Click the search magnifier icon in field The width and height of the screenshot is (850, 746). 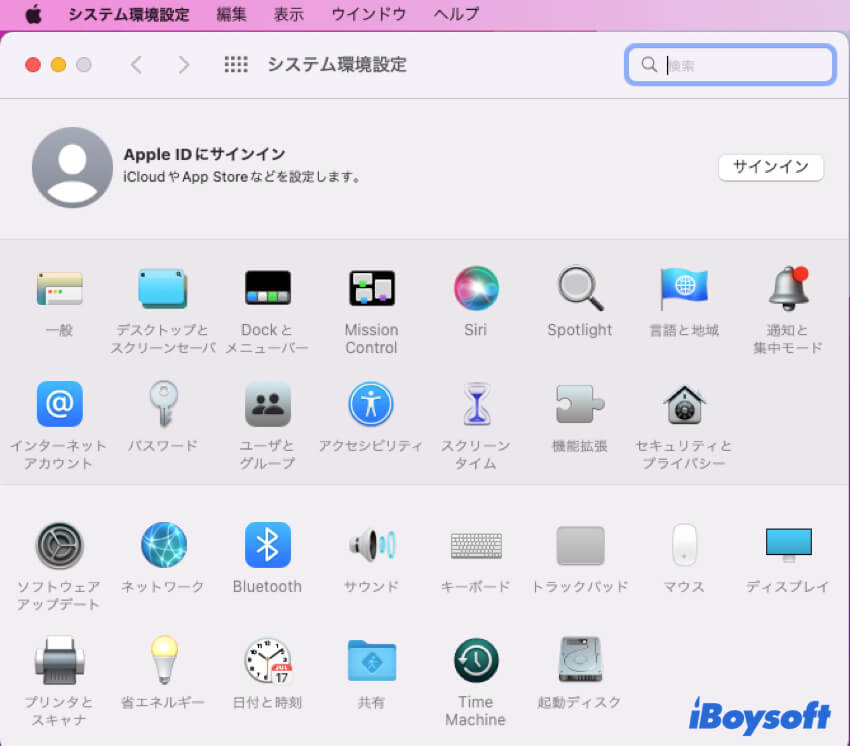[x=649, y=65]
